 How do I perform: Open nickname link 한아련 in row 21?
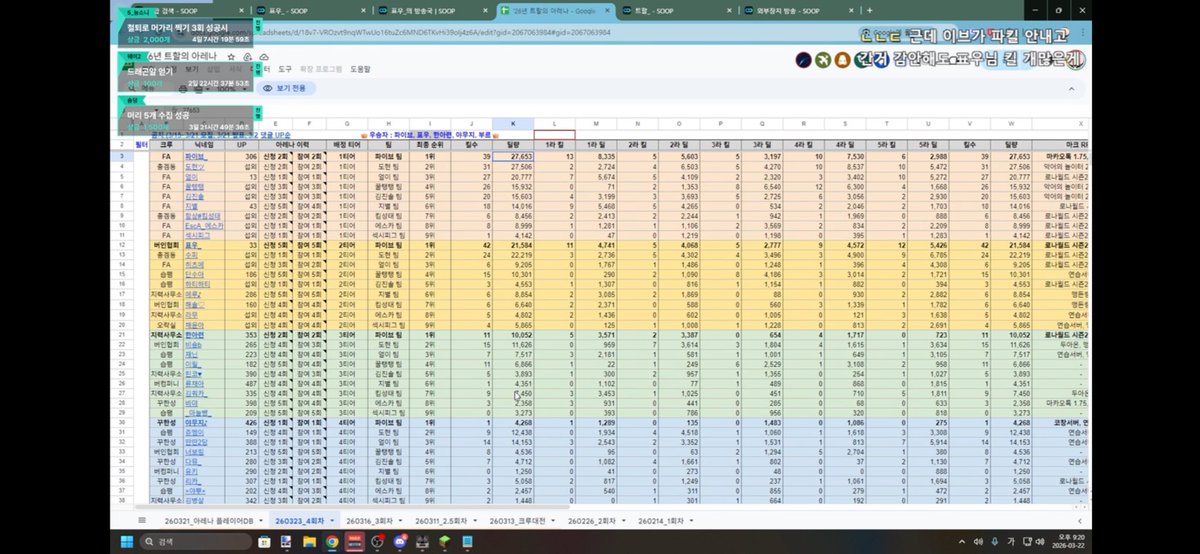(195, 333)
